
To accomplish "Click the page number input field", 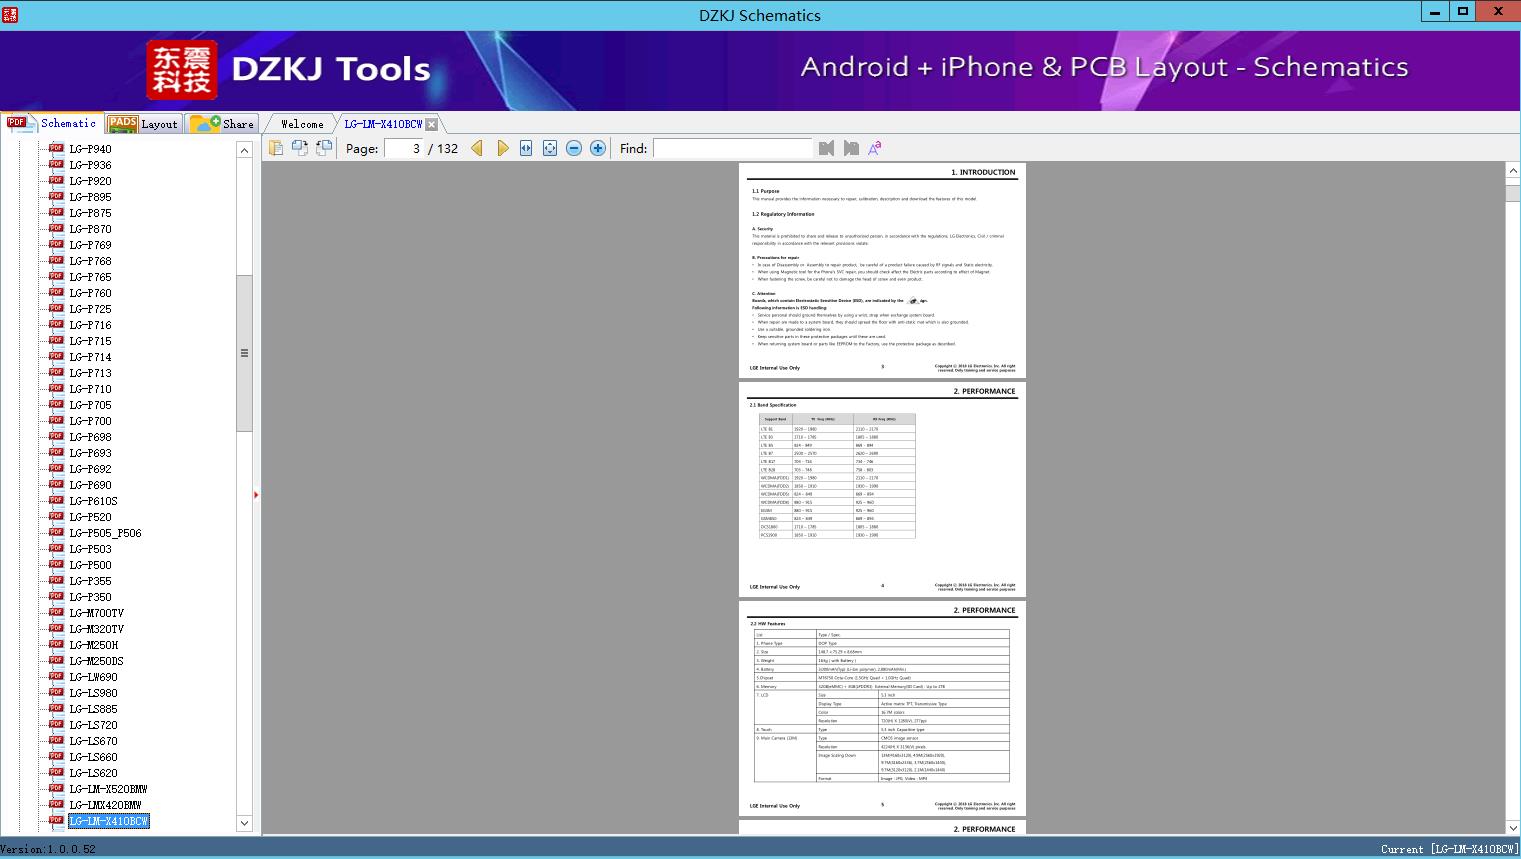I will pyautogui.click(x=404, y=148).
